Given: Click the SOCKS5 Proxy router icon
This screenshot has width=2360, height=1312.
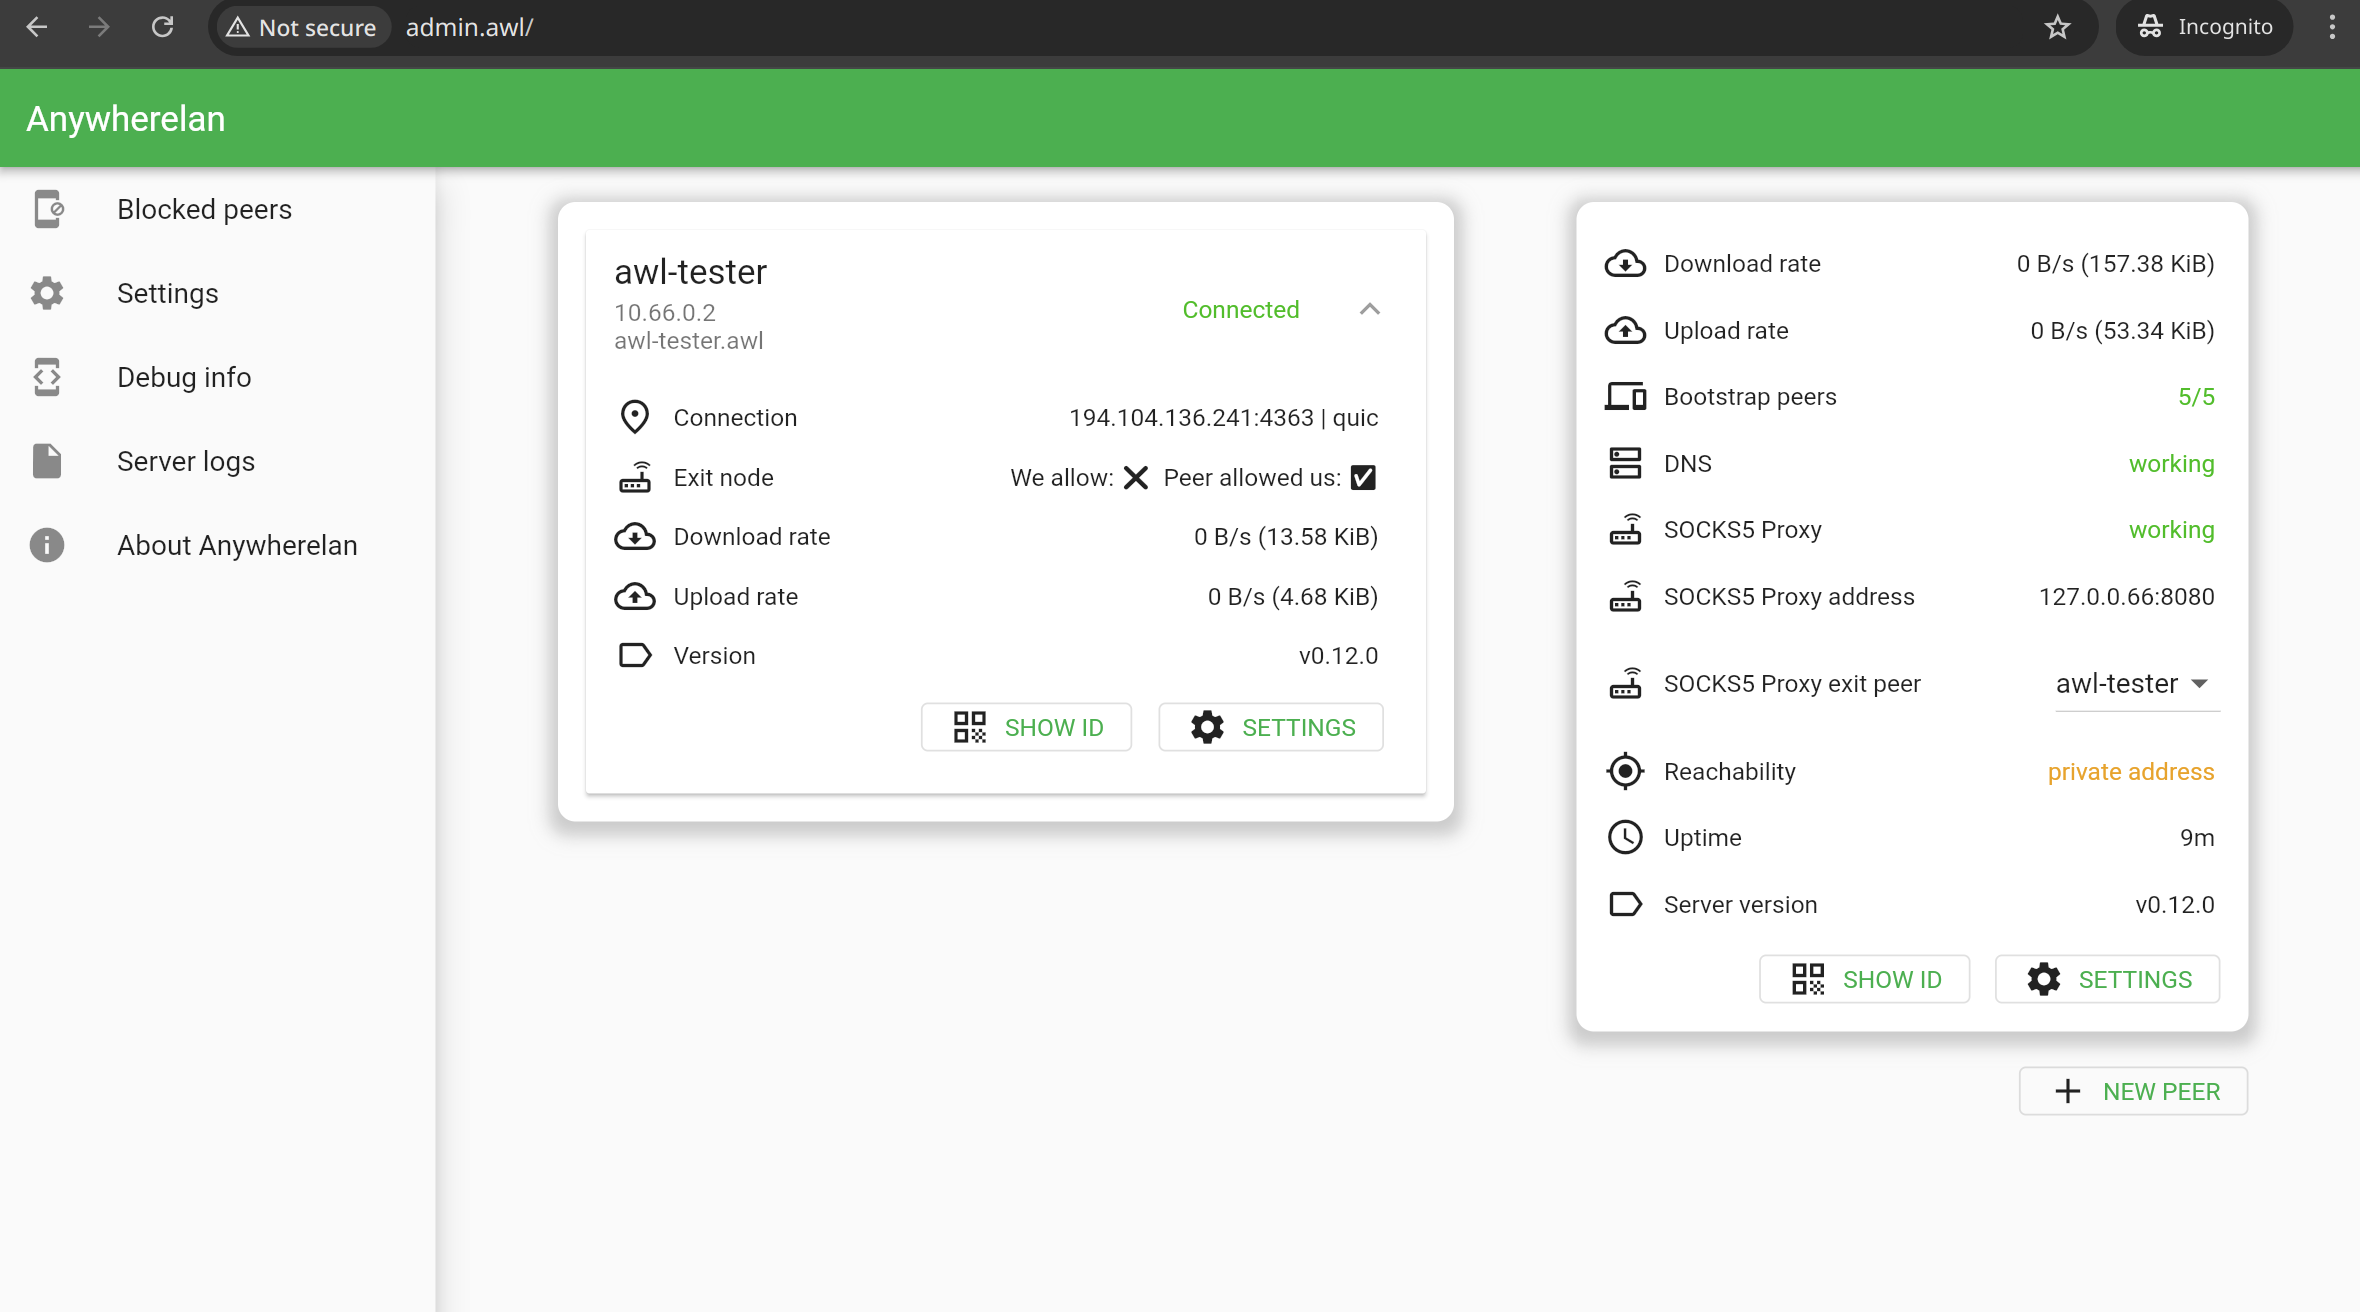Looking at the screenshot, I should [x=1626, y=530].
